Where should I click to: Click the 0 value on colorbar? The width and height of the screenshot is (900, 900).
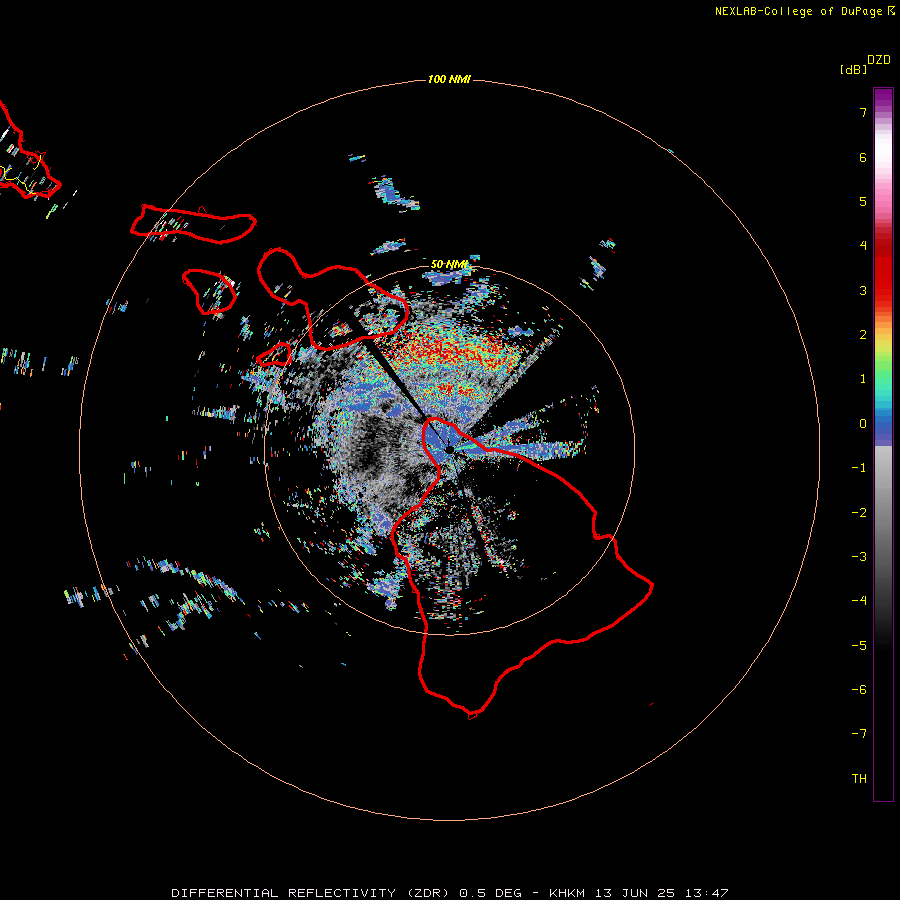click(x=863, y=424)
